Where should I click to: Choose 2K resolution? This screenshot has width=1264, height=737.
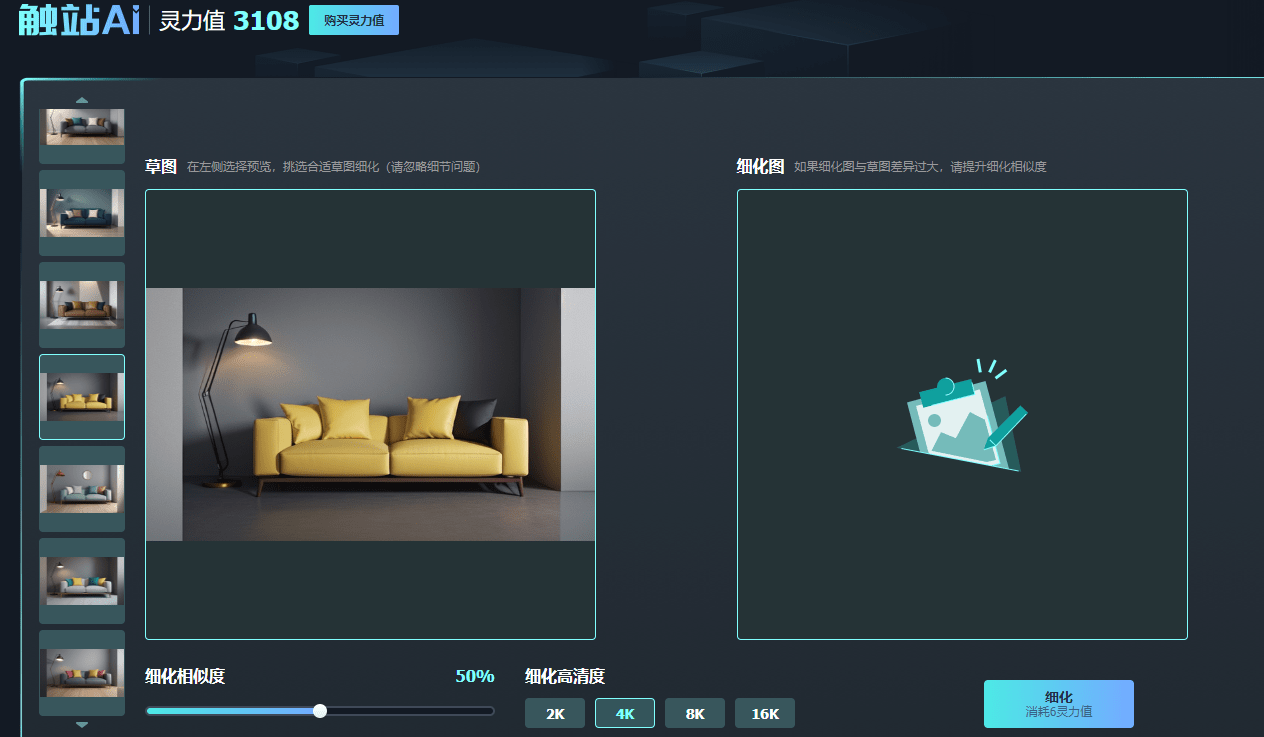555,713
